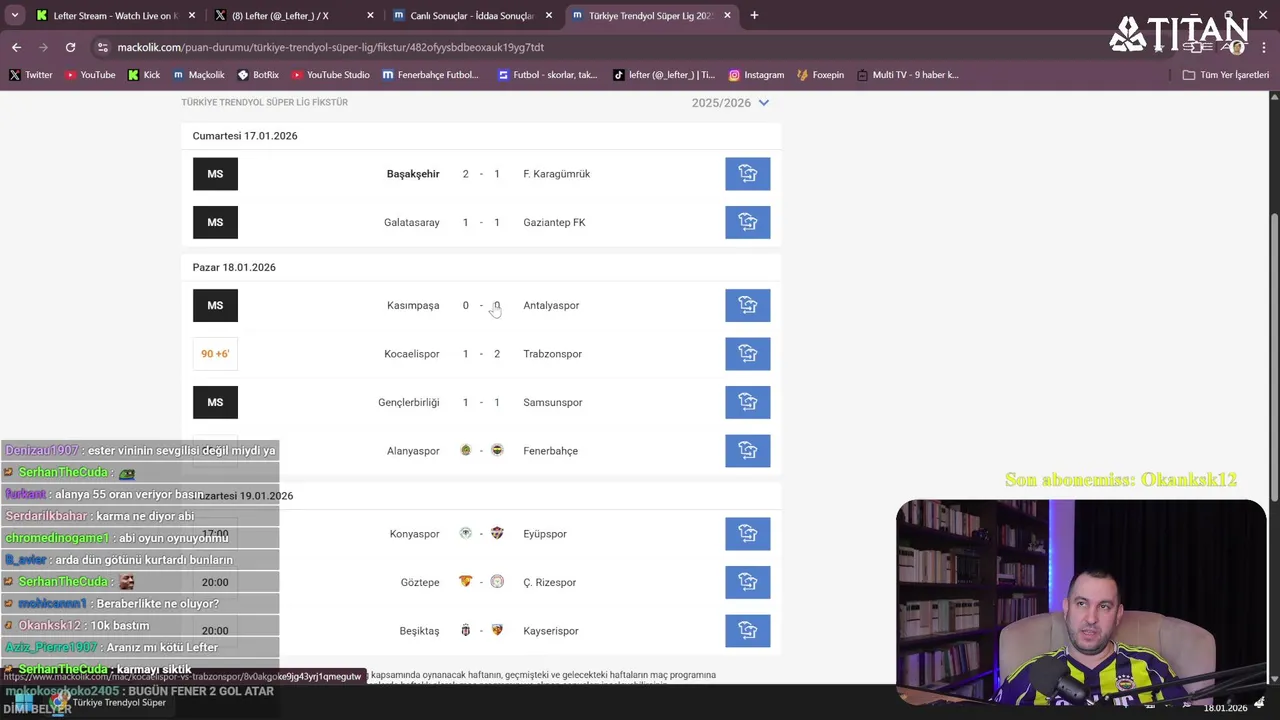Open lineup icon for Kocaelispor vs Trabzonspor

click(x=747, y=354)
